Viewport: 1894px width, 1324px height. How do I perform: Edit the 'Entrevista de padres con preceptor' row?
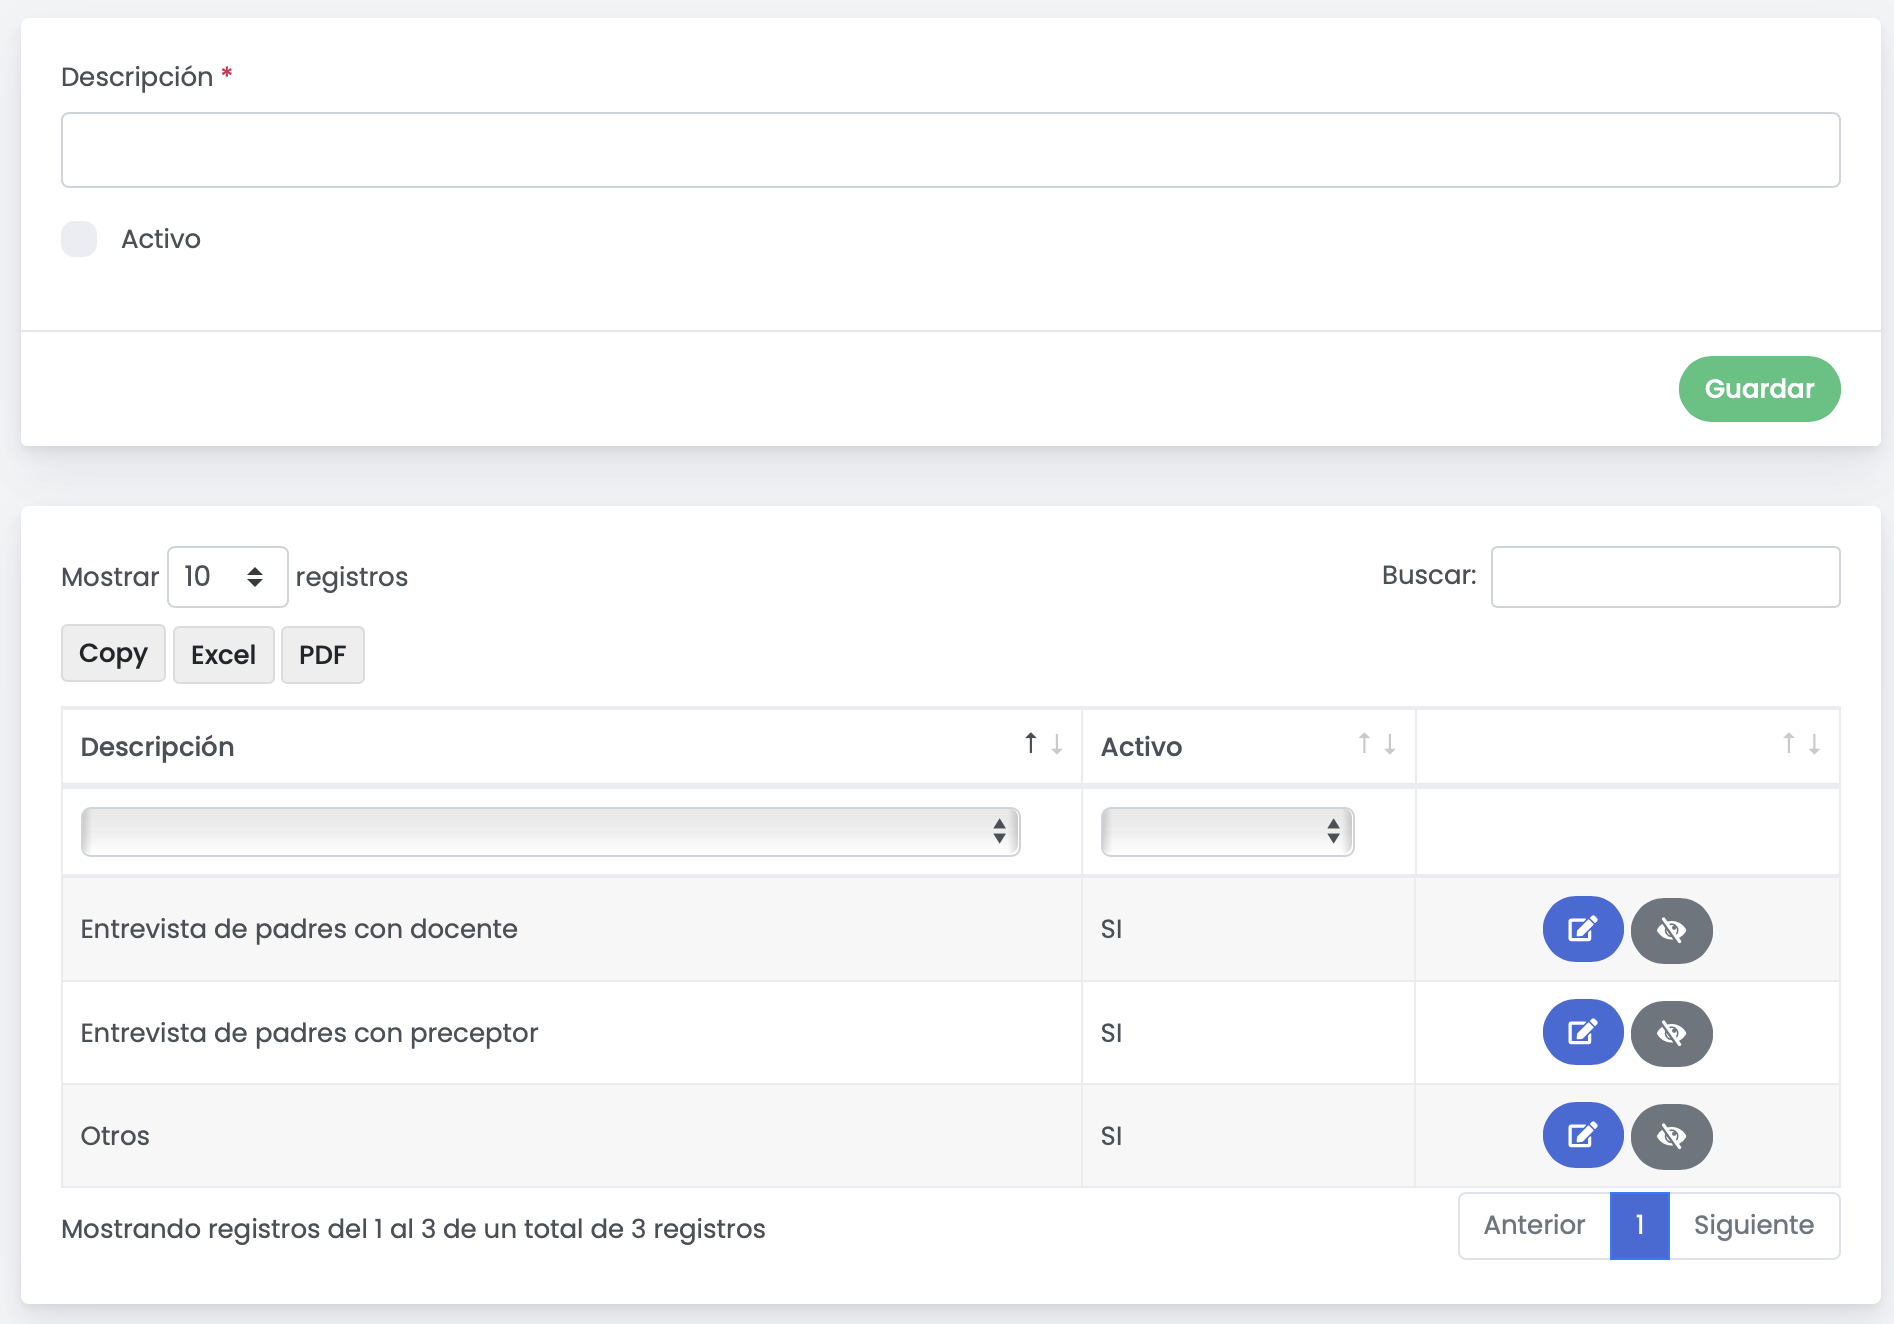[1582, 1032]
